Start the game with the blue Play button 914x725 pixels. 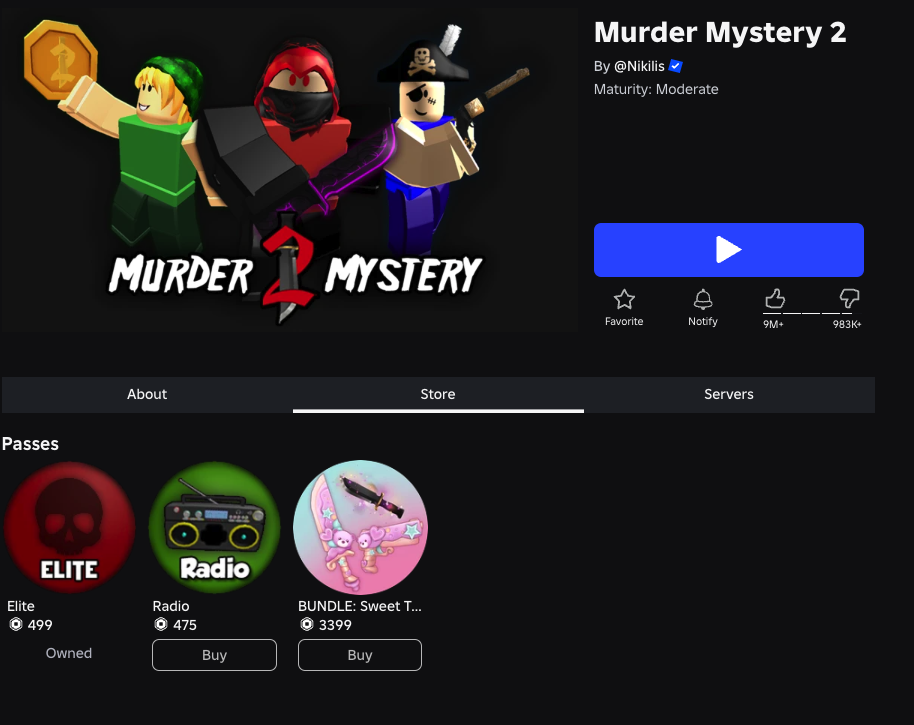tap(729, 249)
